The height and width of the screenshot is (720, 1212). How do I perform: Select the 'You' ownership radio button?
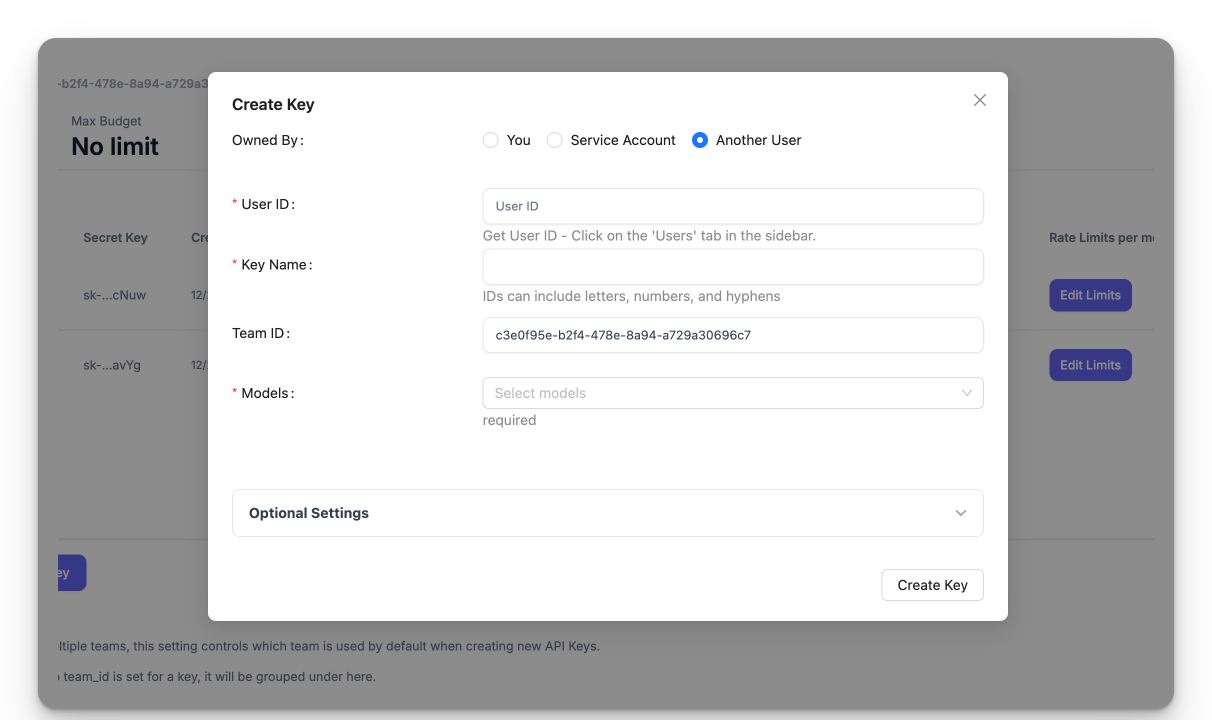(x=491, y=140)
